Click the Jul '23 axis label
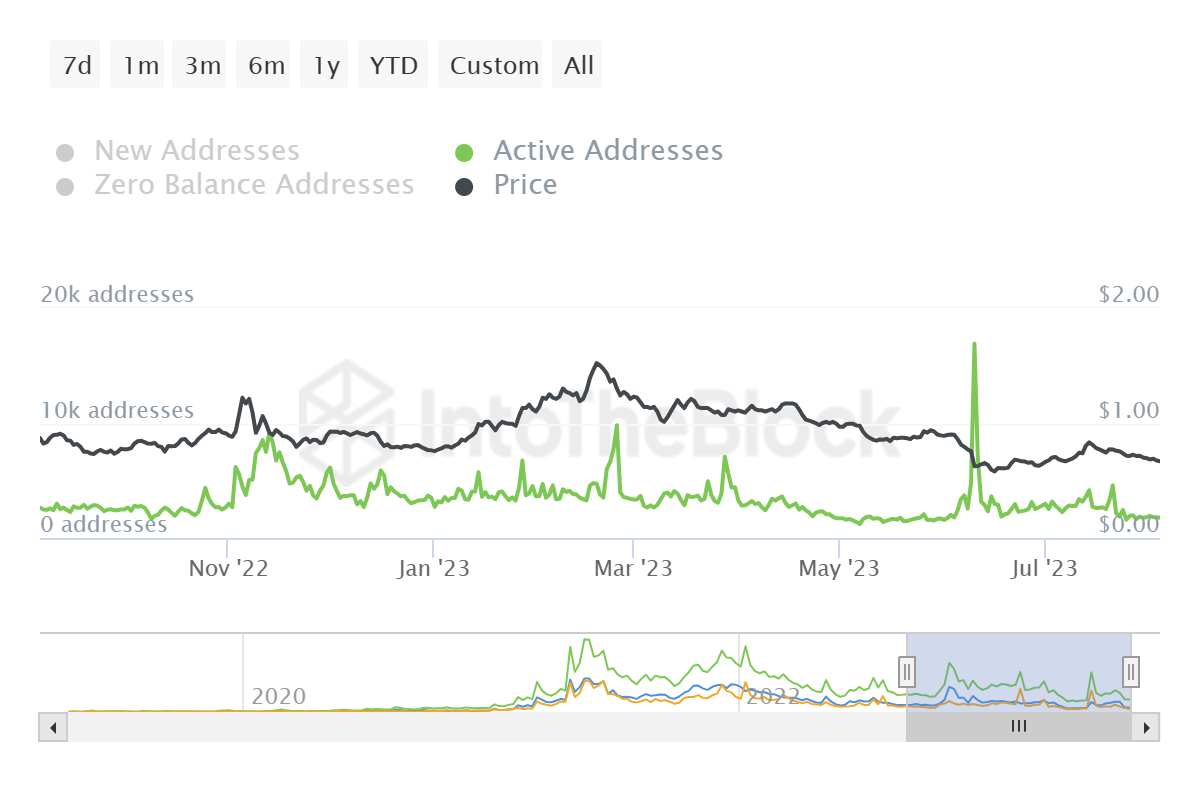Viewport: 1200px width, 800px height. coord(1044,569)
